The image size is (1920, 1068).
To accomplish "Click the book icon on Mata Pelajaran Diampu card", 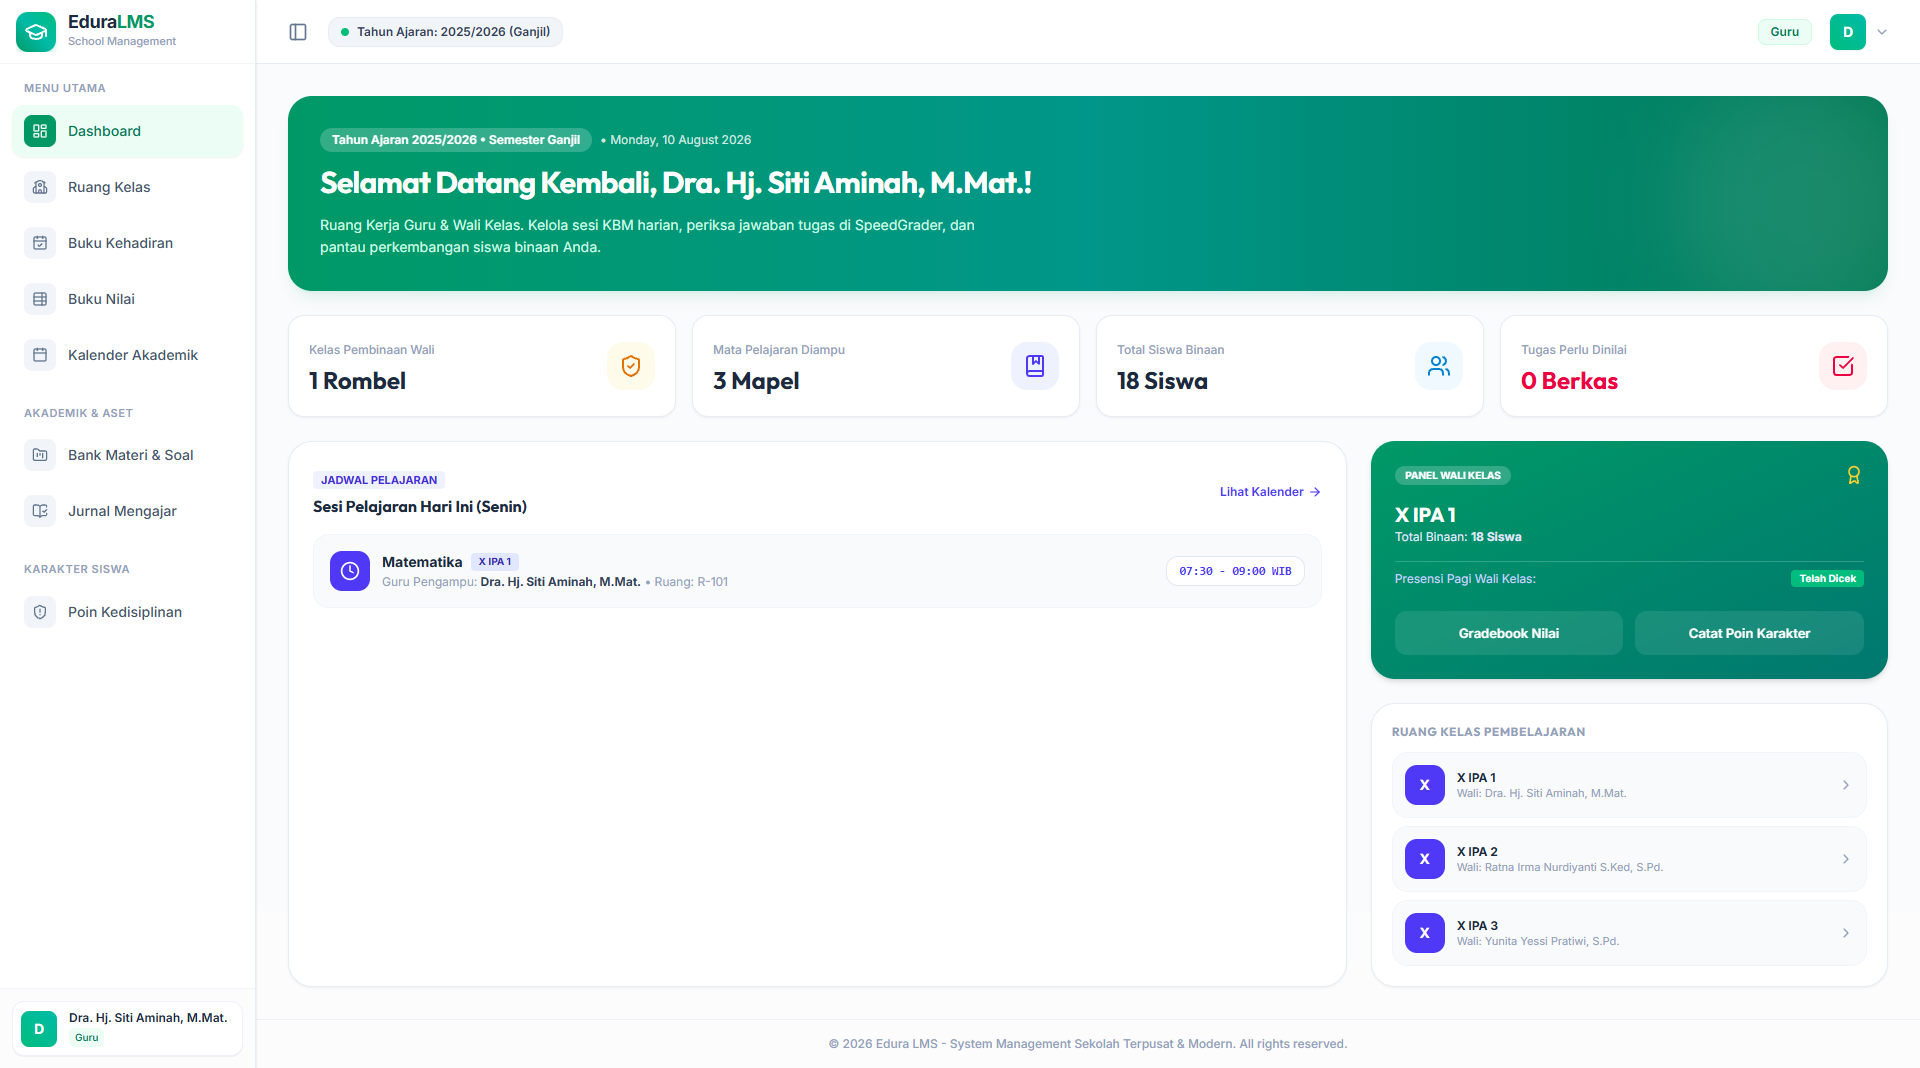I will pyautogui.click(x=1035, y=366).
